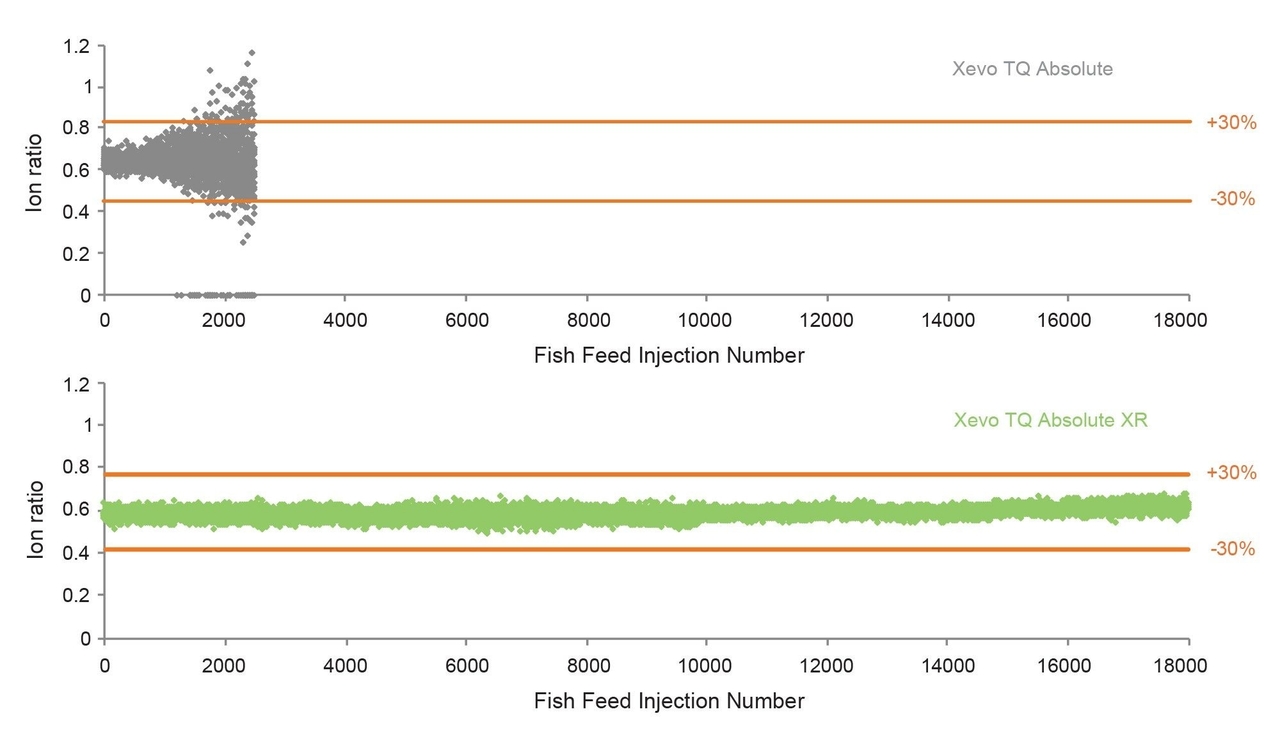This screenshot has height=751, width=1280.
Task: Select the +30% label on the top chart
Action: click(x=1231, y=122)
